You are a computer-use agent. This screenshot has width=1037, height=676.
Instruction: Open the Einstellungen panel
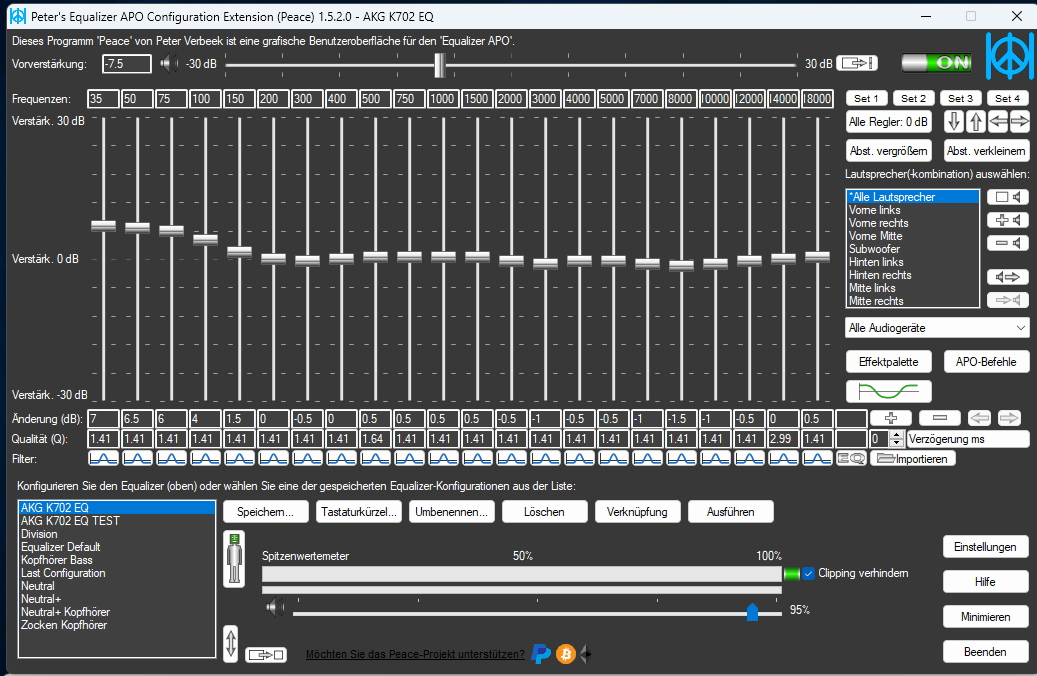985,546
